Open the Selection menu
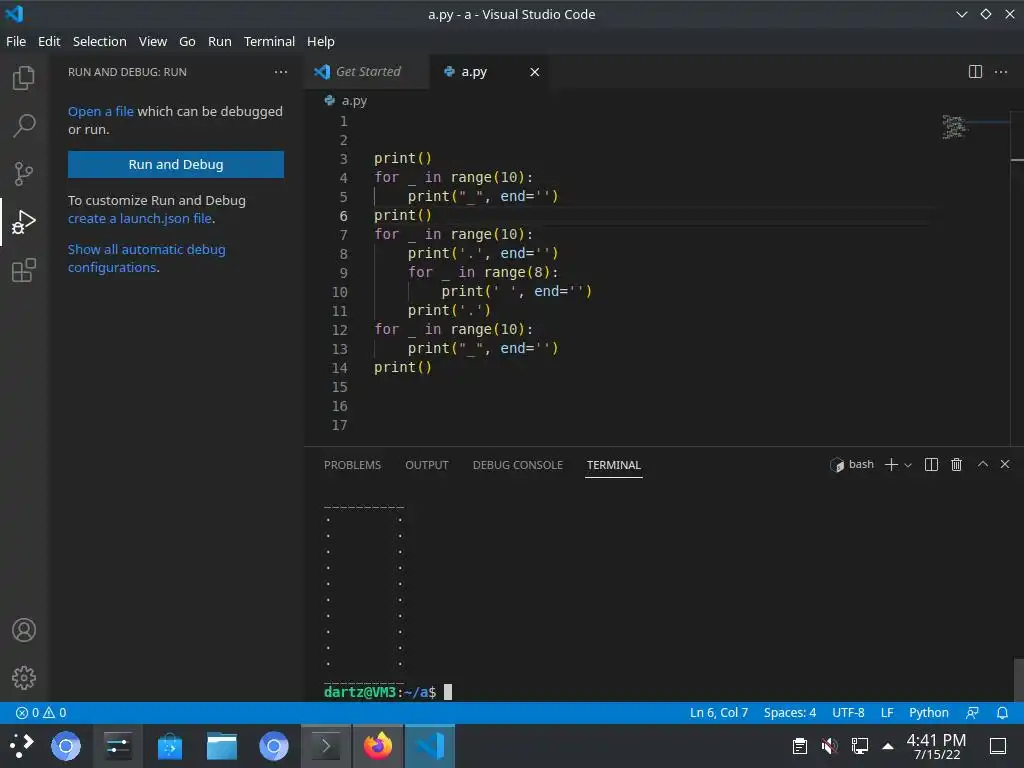This screenshot has width=1024, height=768. click(99, 41)
